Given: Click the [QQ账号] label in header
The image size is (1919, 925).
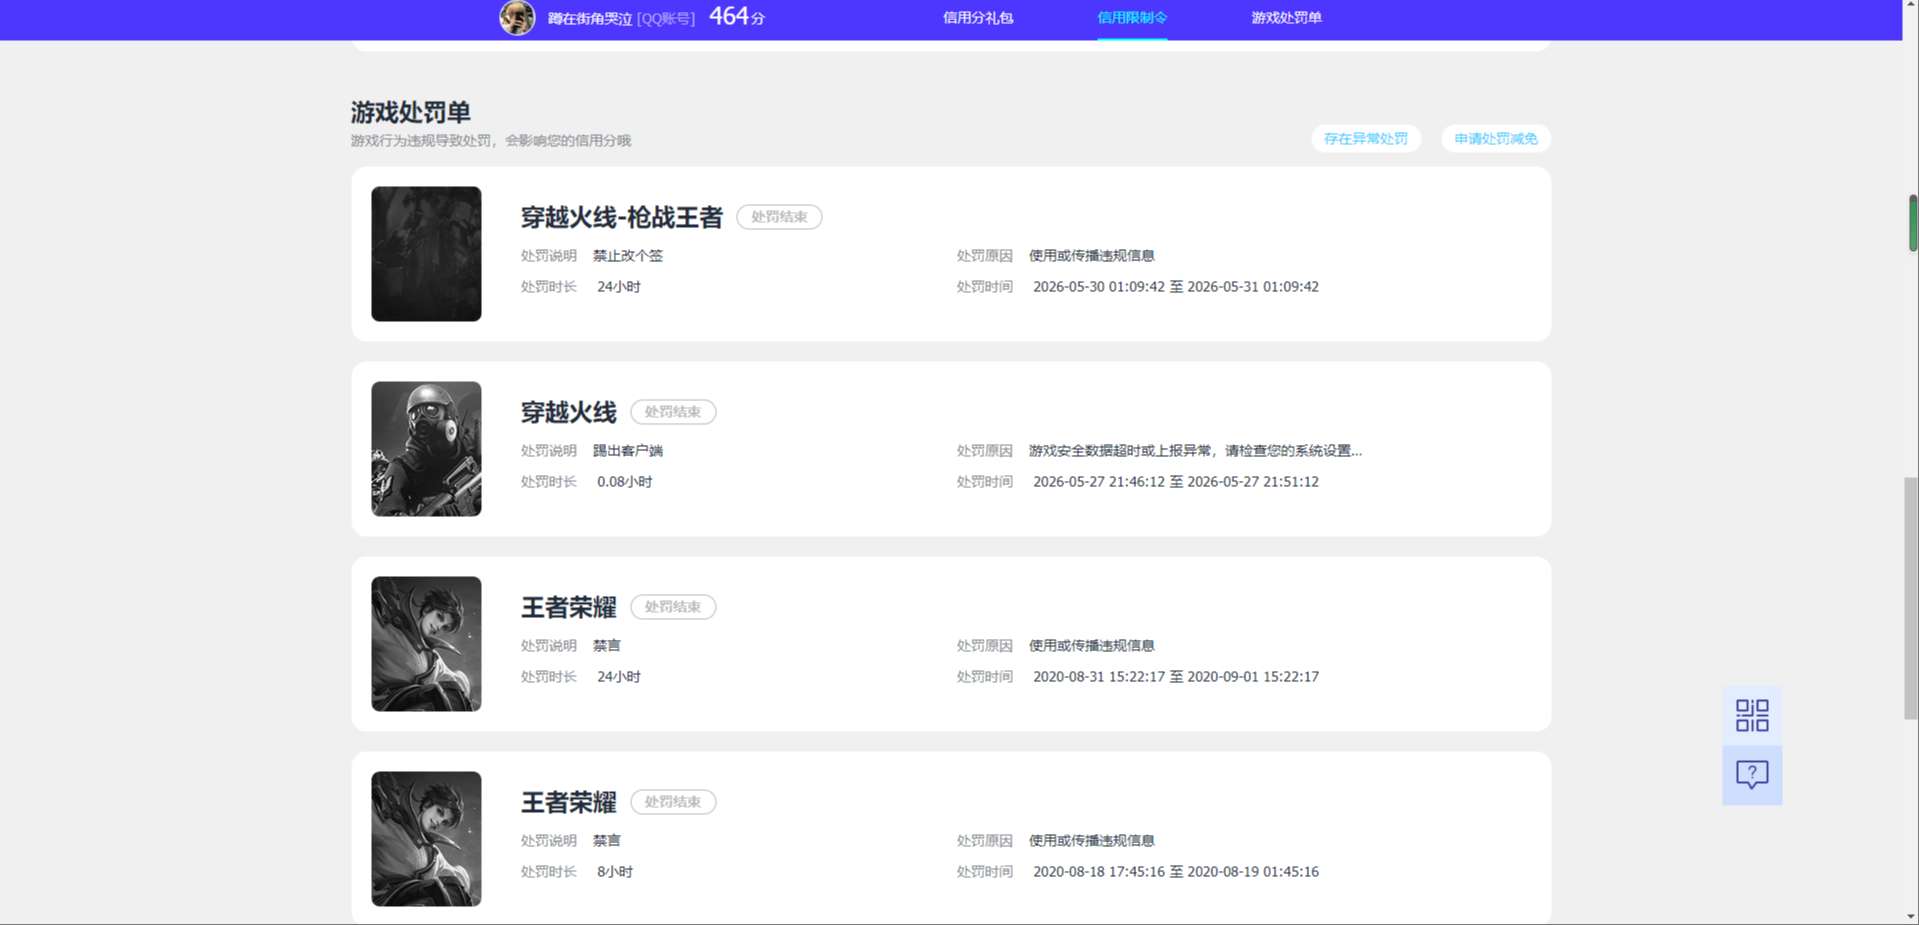Looking at the screenshot, I should click(x=666, y=19).
